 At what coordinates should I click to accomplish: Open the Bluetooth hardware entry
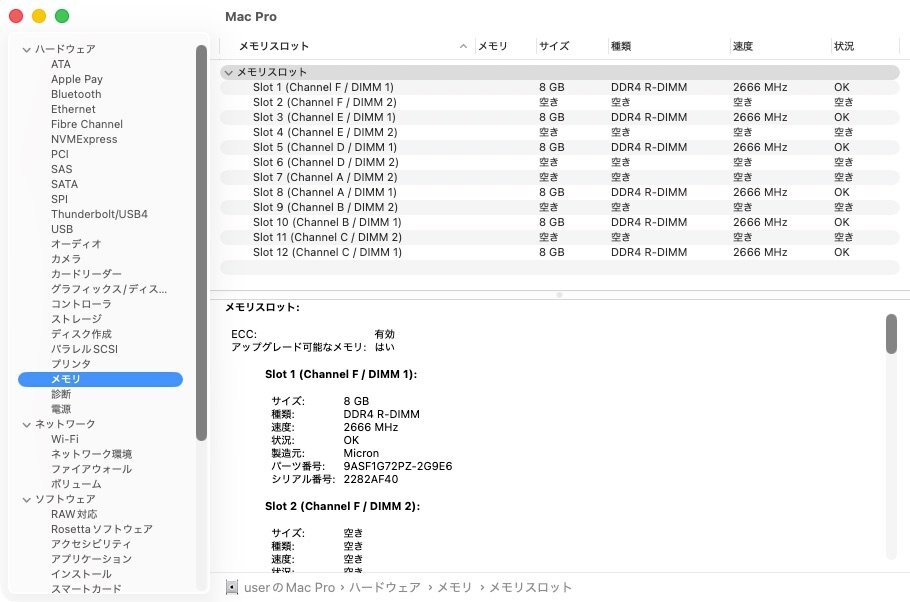tap(76, 94)
